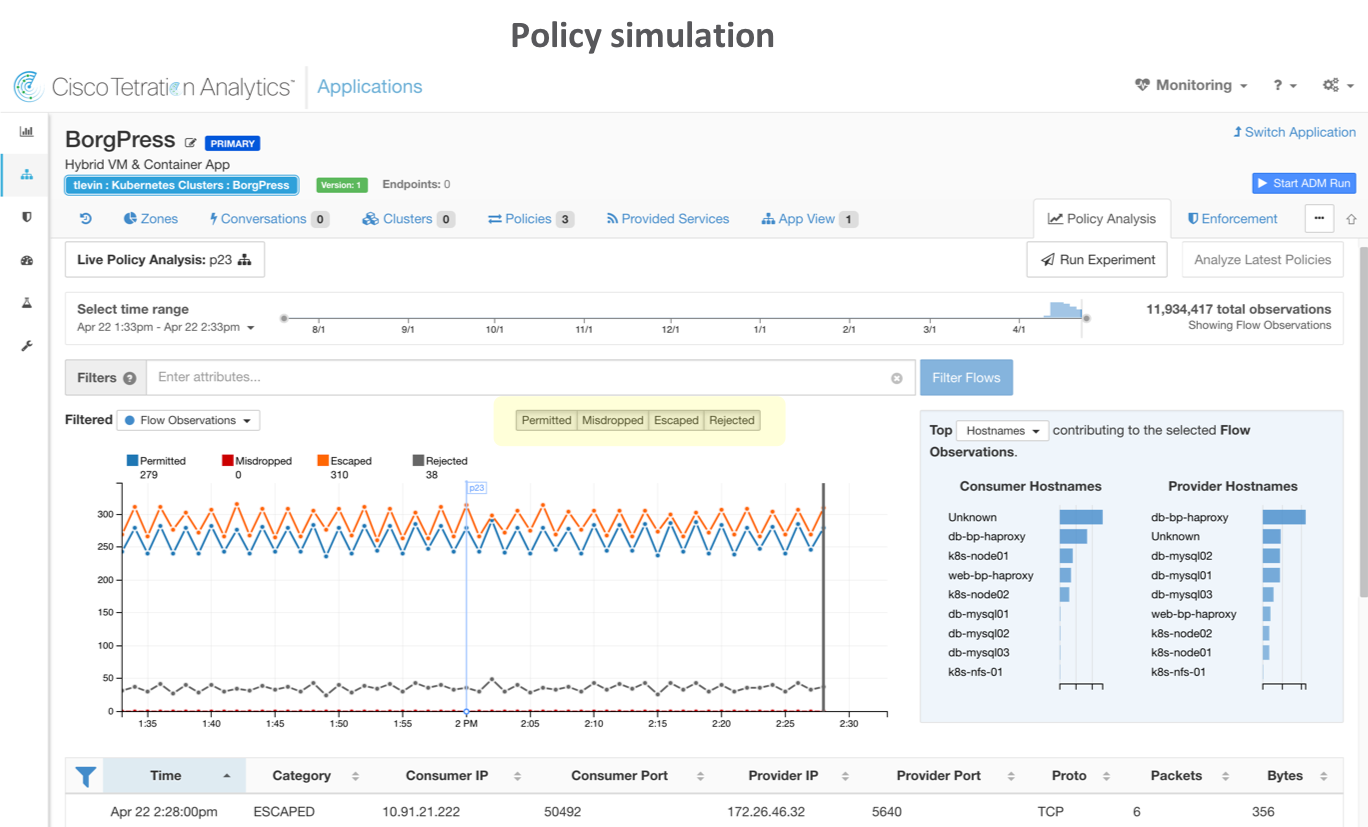Open the wrench maintenance icon in sidebar
The image size is (1368, 827).
click(26, 346)
